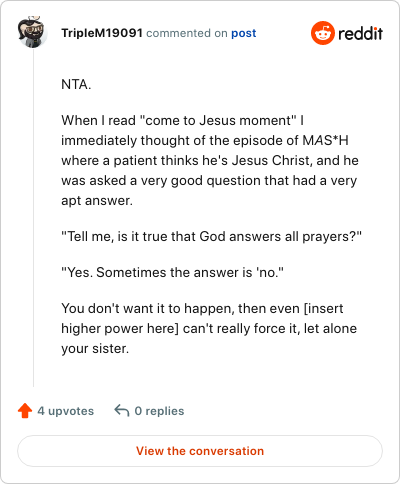The width and height of the screenshot is (400, 484).
Task: Click the paragraph starting "When I read"
Action: click(210, 160)
